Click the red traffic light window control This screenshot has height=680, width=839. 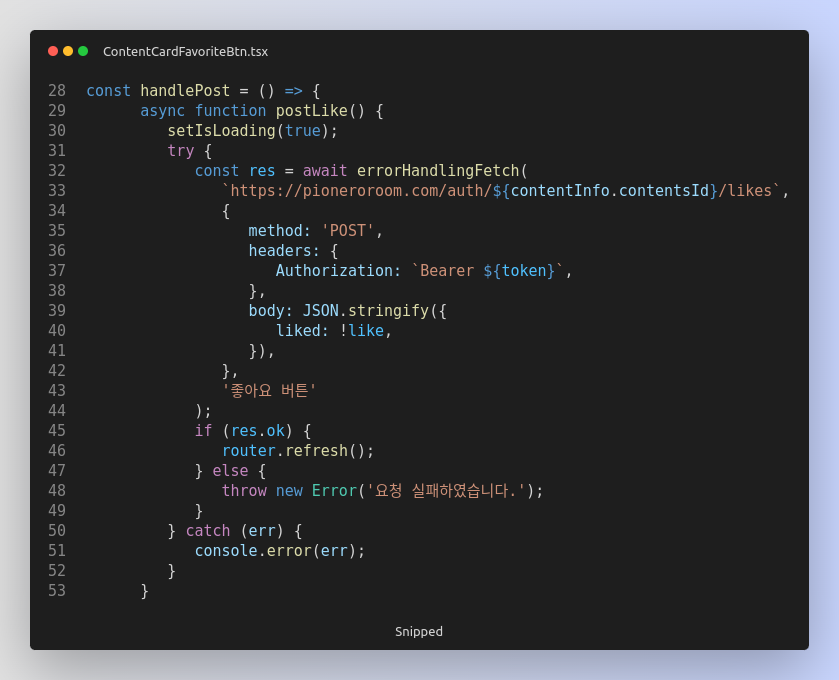[x=52, y=50]
